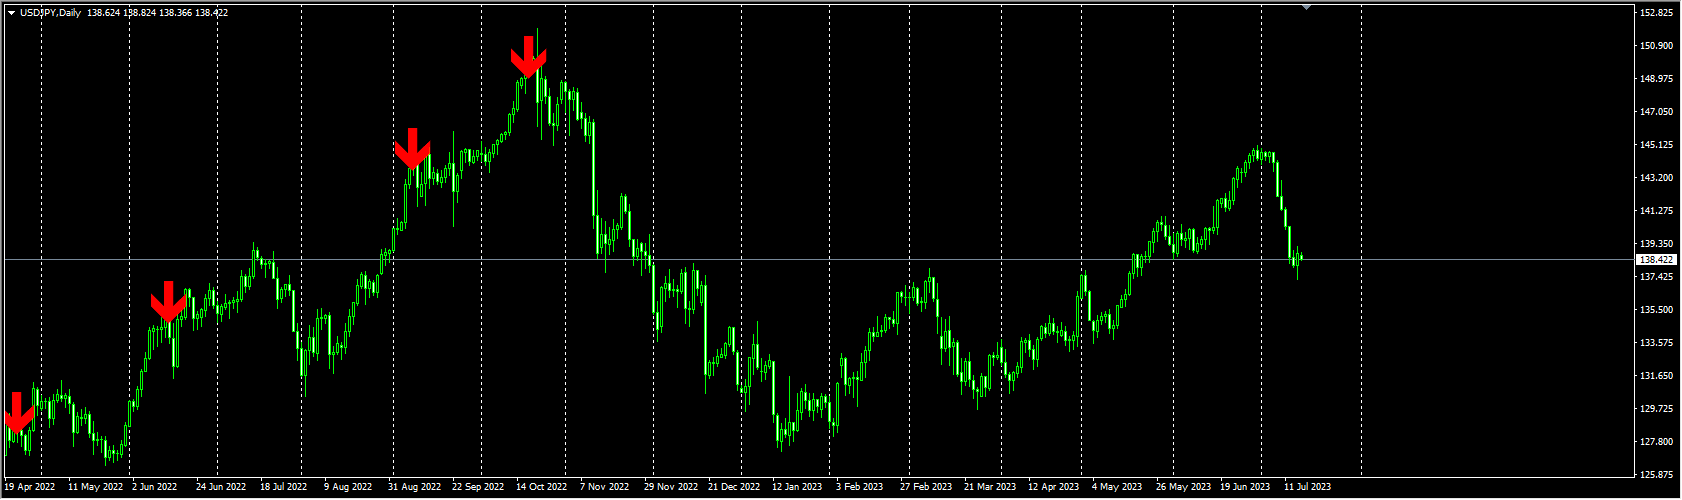Click the 139.350 price axis label
Image resolution: width=1682 pixels, height=500 pixels.
pyautogui.click(x=1657, y=244)
